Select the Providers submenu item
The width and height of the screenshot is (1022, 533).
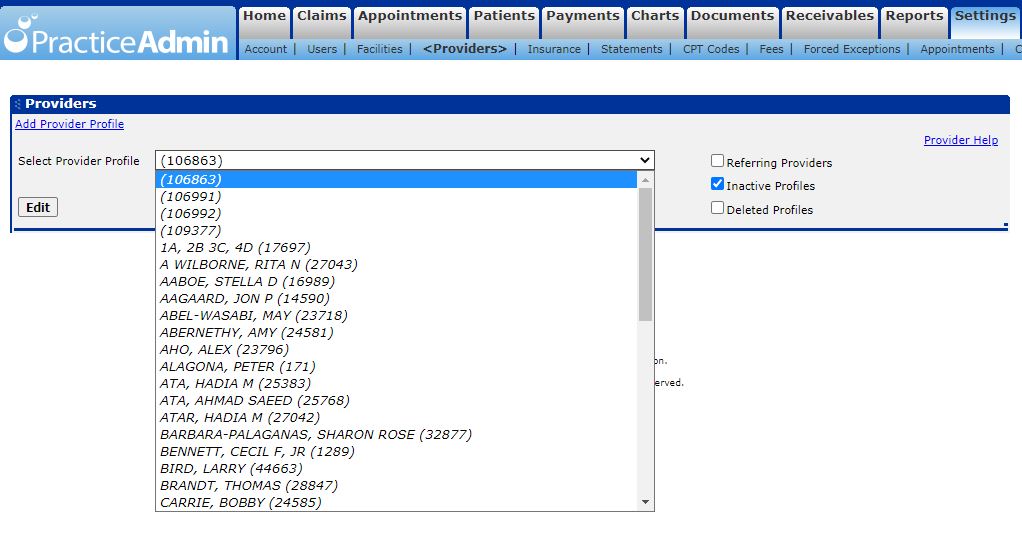click(x=465, y=49)
